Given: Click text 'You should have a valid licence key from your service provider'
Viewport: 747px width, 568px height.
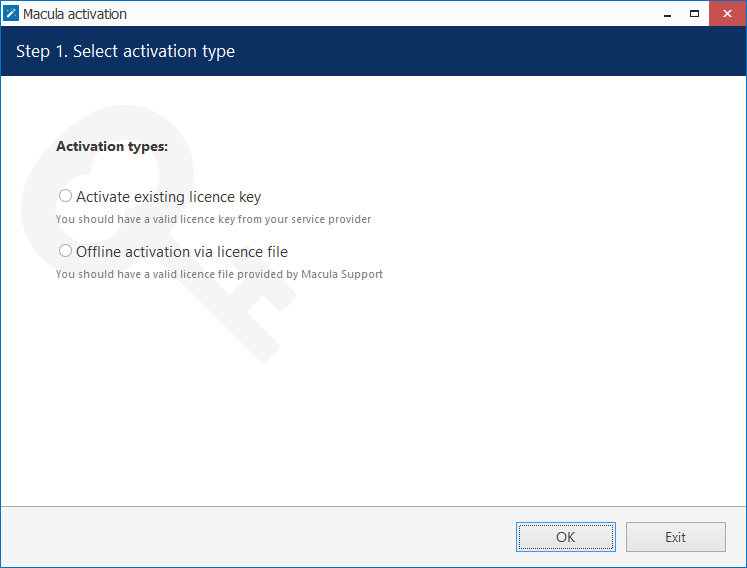Looking at the screenshot, I should coord(213,219).
